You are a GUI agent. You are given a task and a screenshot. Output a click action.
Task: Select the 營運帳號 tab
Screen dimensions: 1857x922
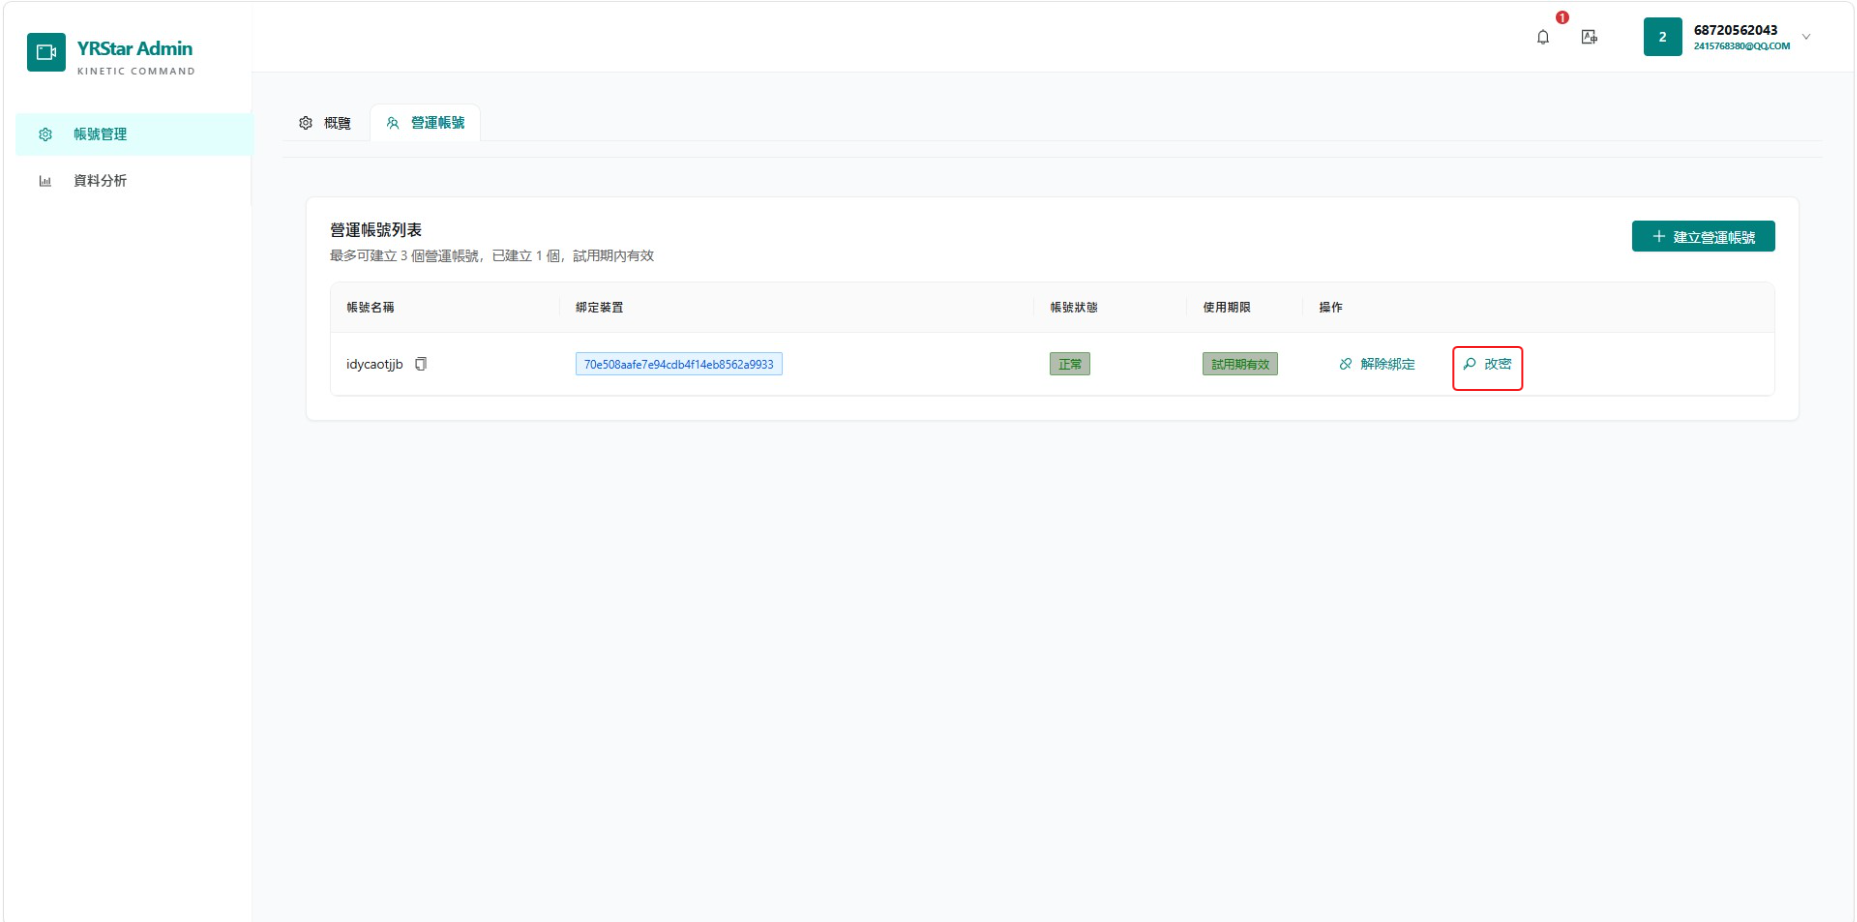pyautogui.click(x=425, y=123)
